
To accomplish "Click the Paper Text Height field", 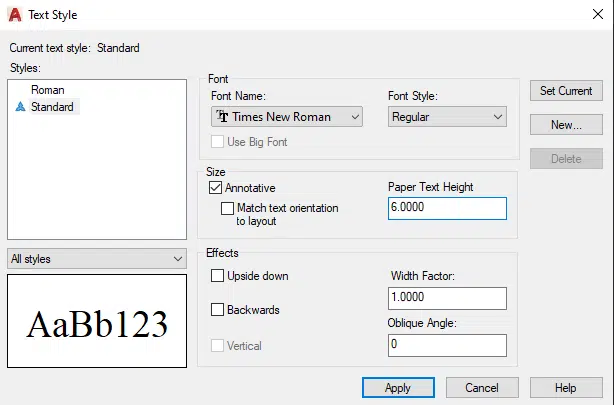I will 447,208.
